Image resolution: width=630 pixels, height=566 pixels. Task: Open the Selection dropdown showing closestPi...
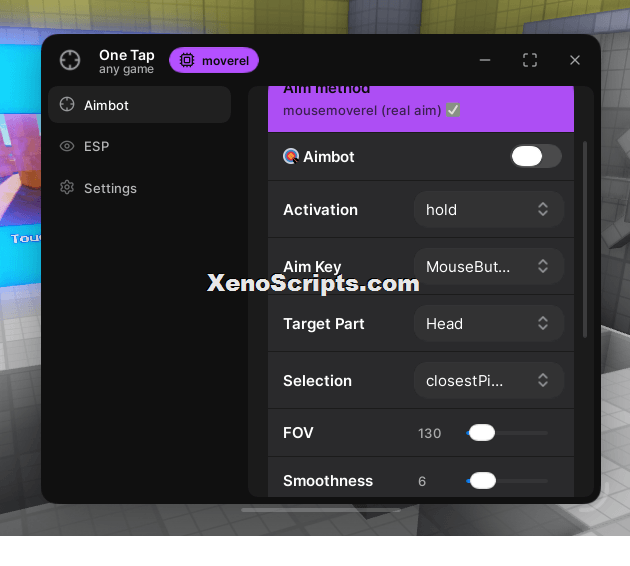pyautogui.click(x=489, y=380)
